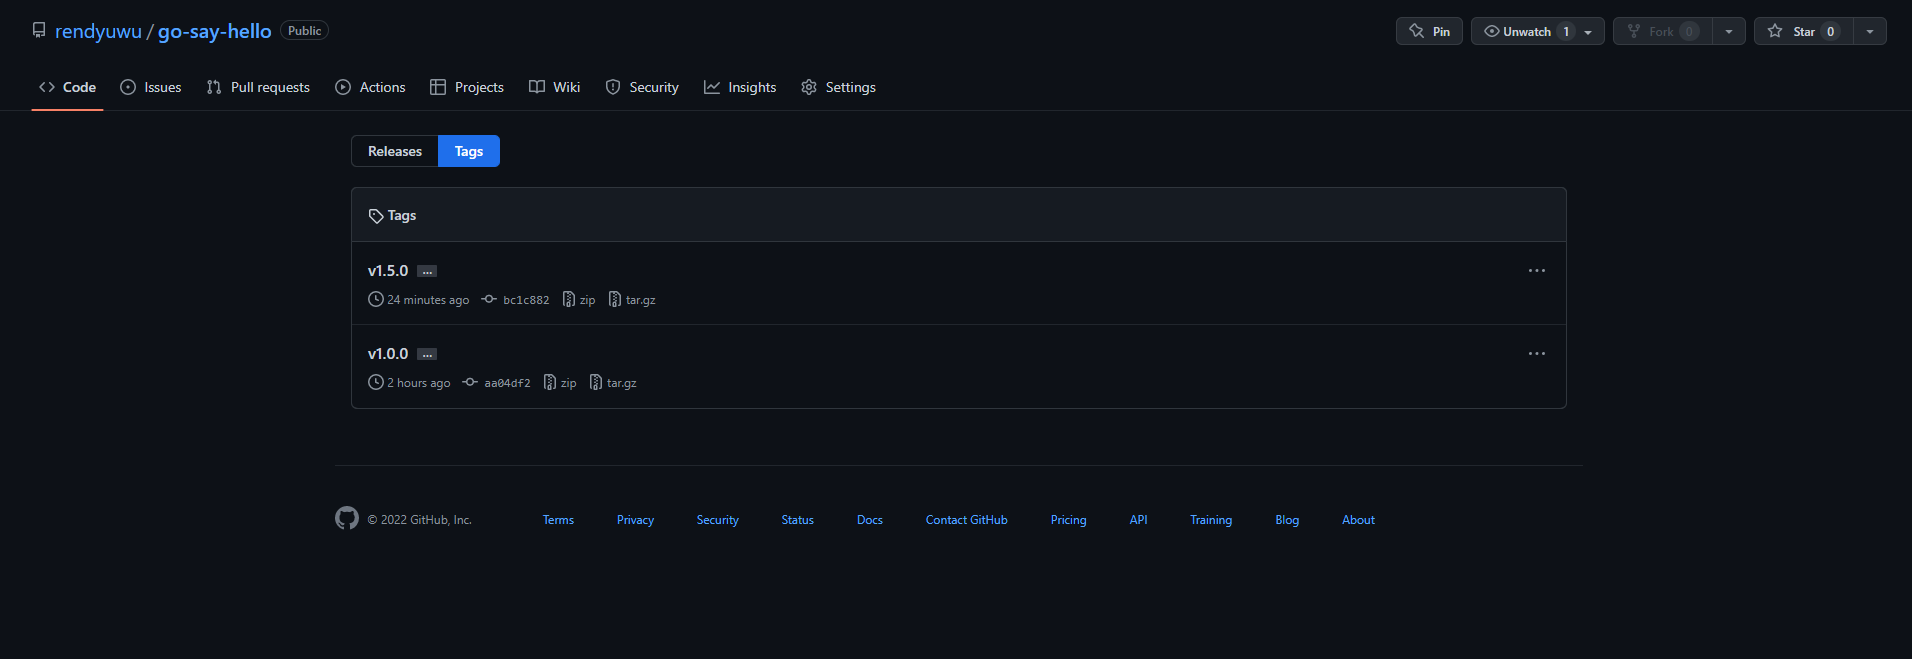
Task: Expand the v1.5.0 tag message ellipsis
Action: coord(427,271)
